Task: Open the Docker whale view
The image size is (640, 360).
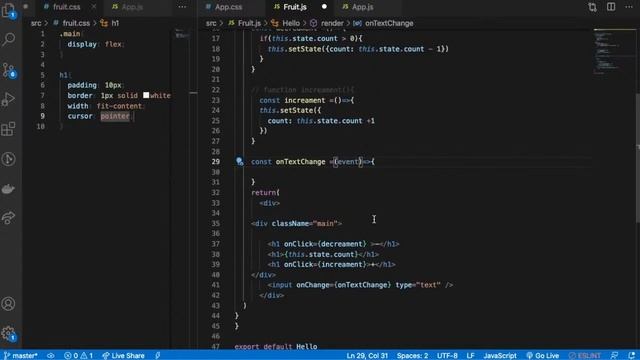Action: pyautogui.click(x=9, y=189)
